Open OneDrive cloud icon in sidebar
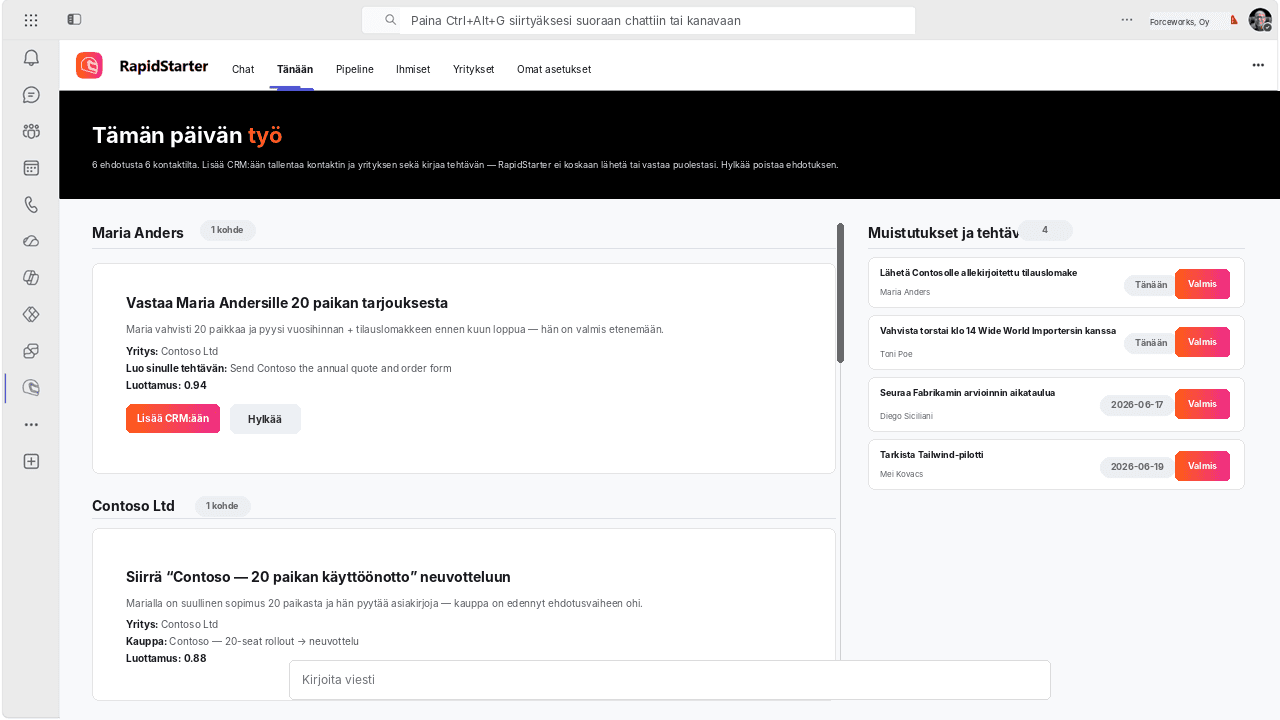Image resolution: width=1280 pixels, height=720 pixels. pyautogui.click(x=31, y=241)
